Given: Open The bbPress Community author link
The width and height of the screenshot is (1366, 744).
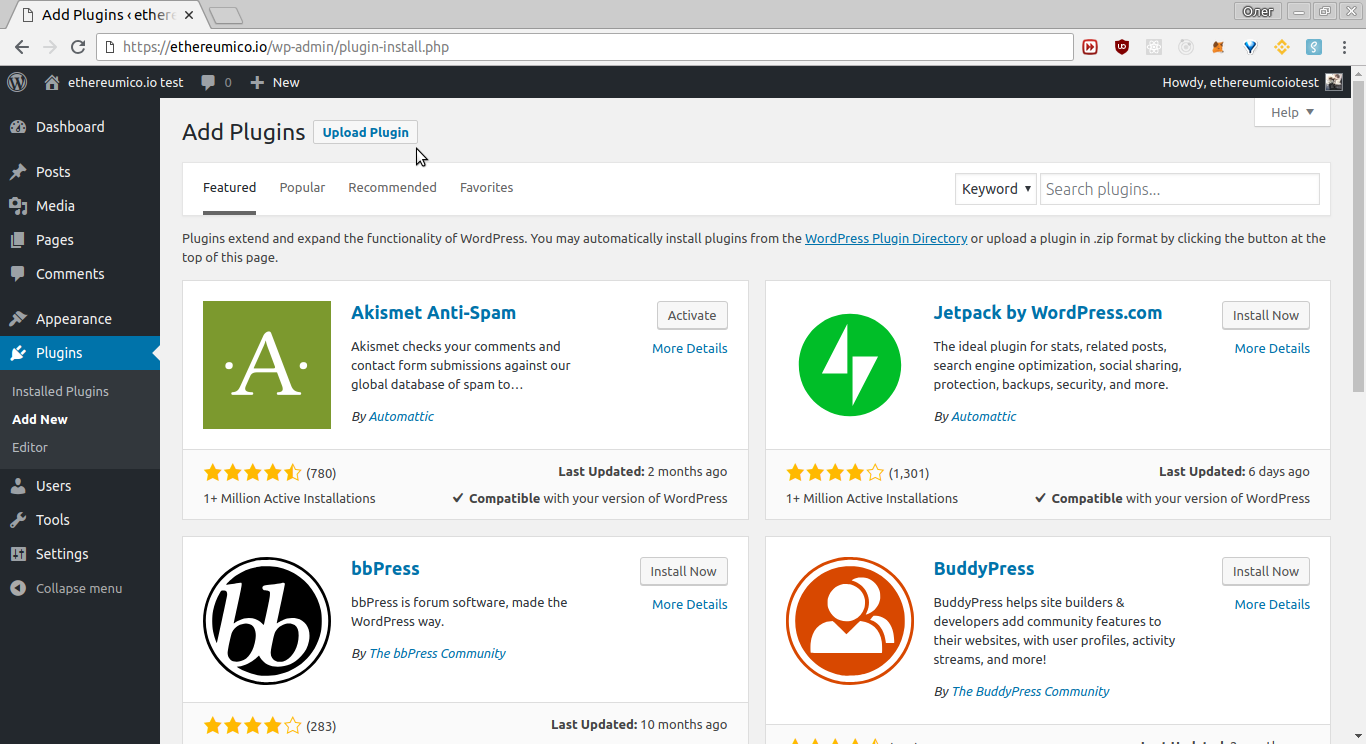Looking at the screenshot, I should click(x=437, y=653).
